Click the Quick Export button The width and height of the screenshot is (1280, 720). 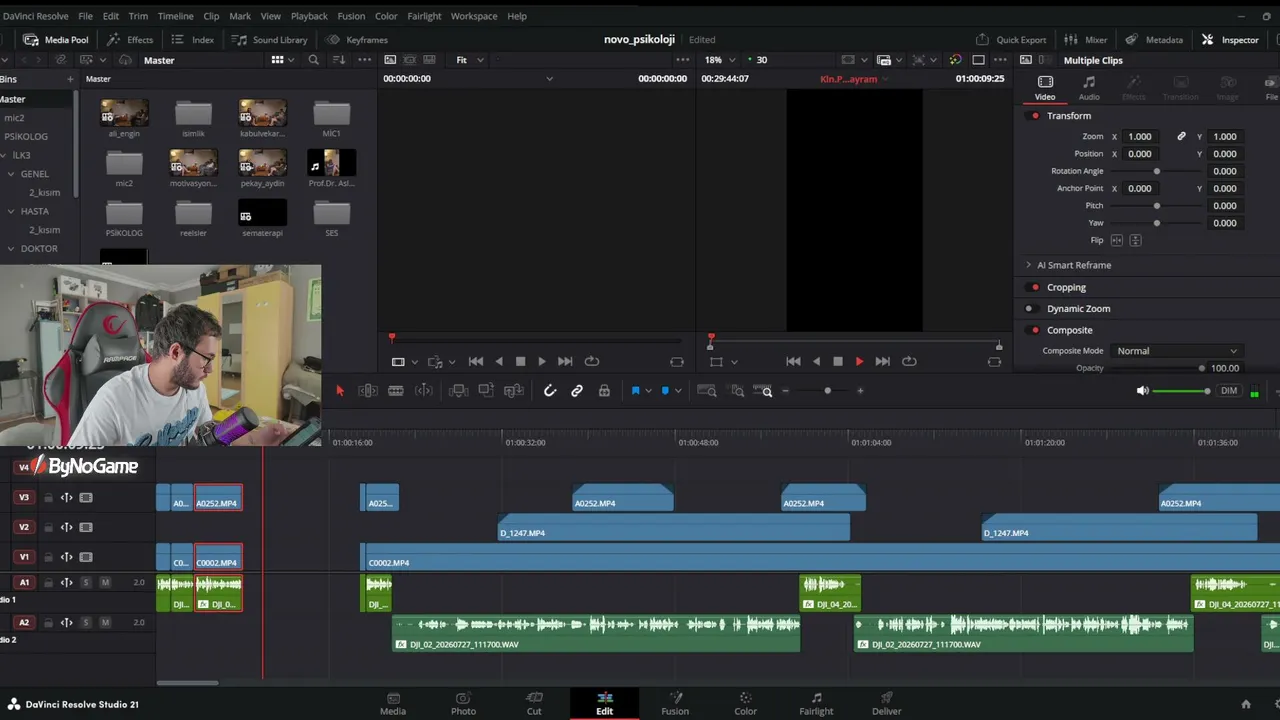point(1011,40)
